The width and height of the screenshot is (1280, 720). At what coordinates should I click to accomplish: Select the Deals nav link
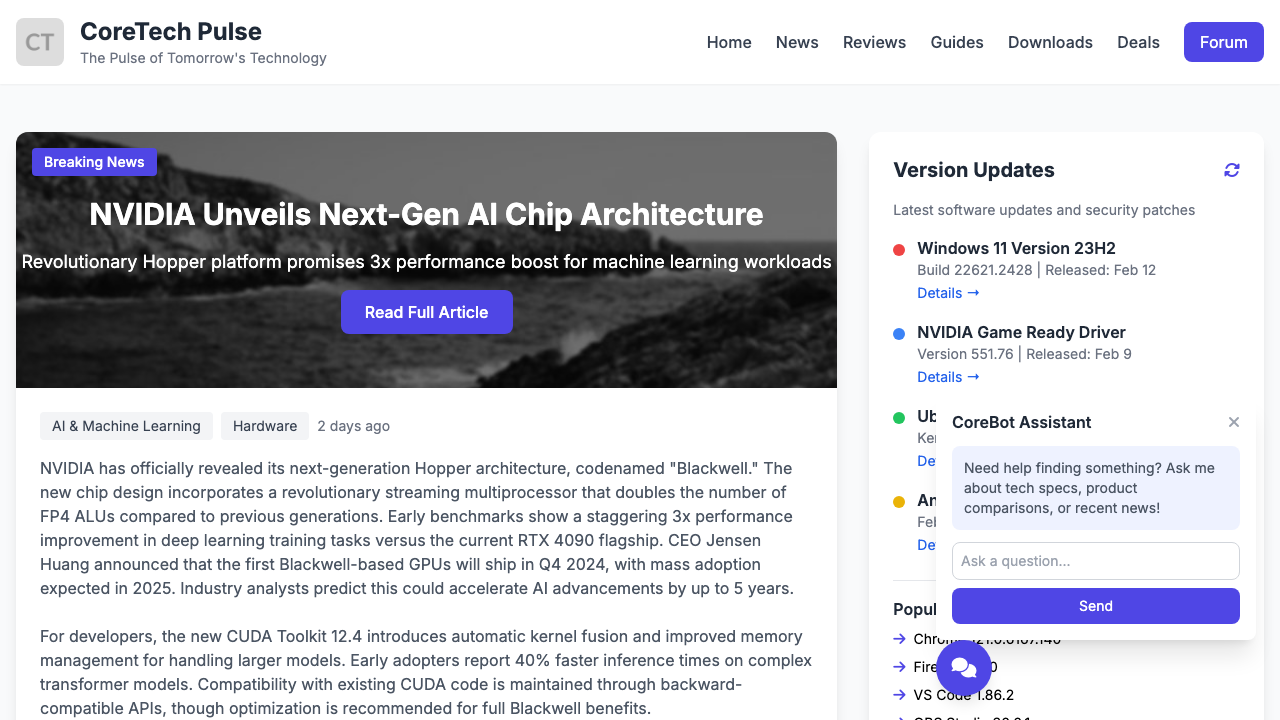[x=1138, y=42]
